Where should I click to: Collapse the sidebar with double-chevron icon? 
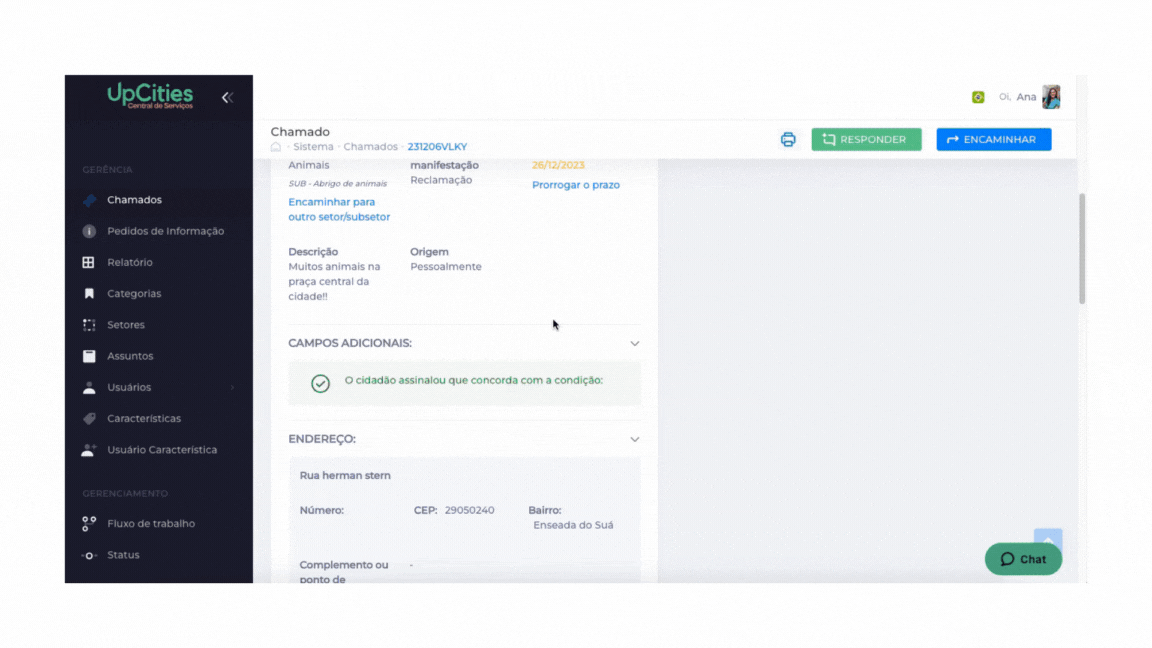pos(227,98)
